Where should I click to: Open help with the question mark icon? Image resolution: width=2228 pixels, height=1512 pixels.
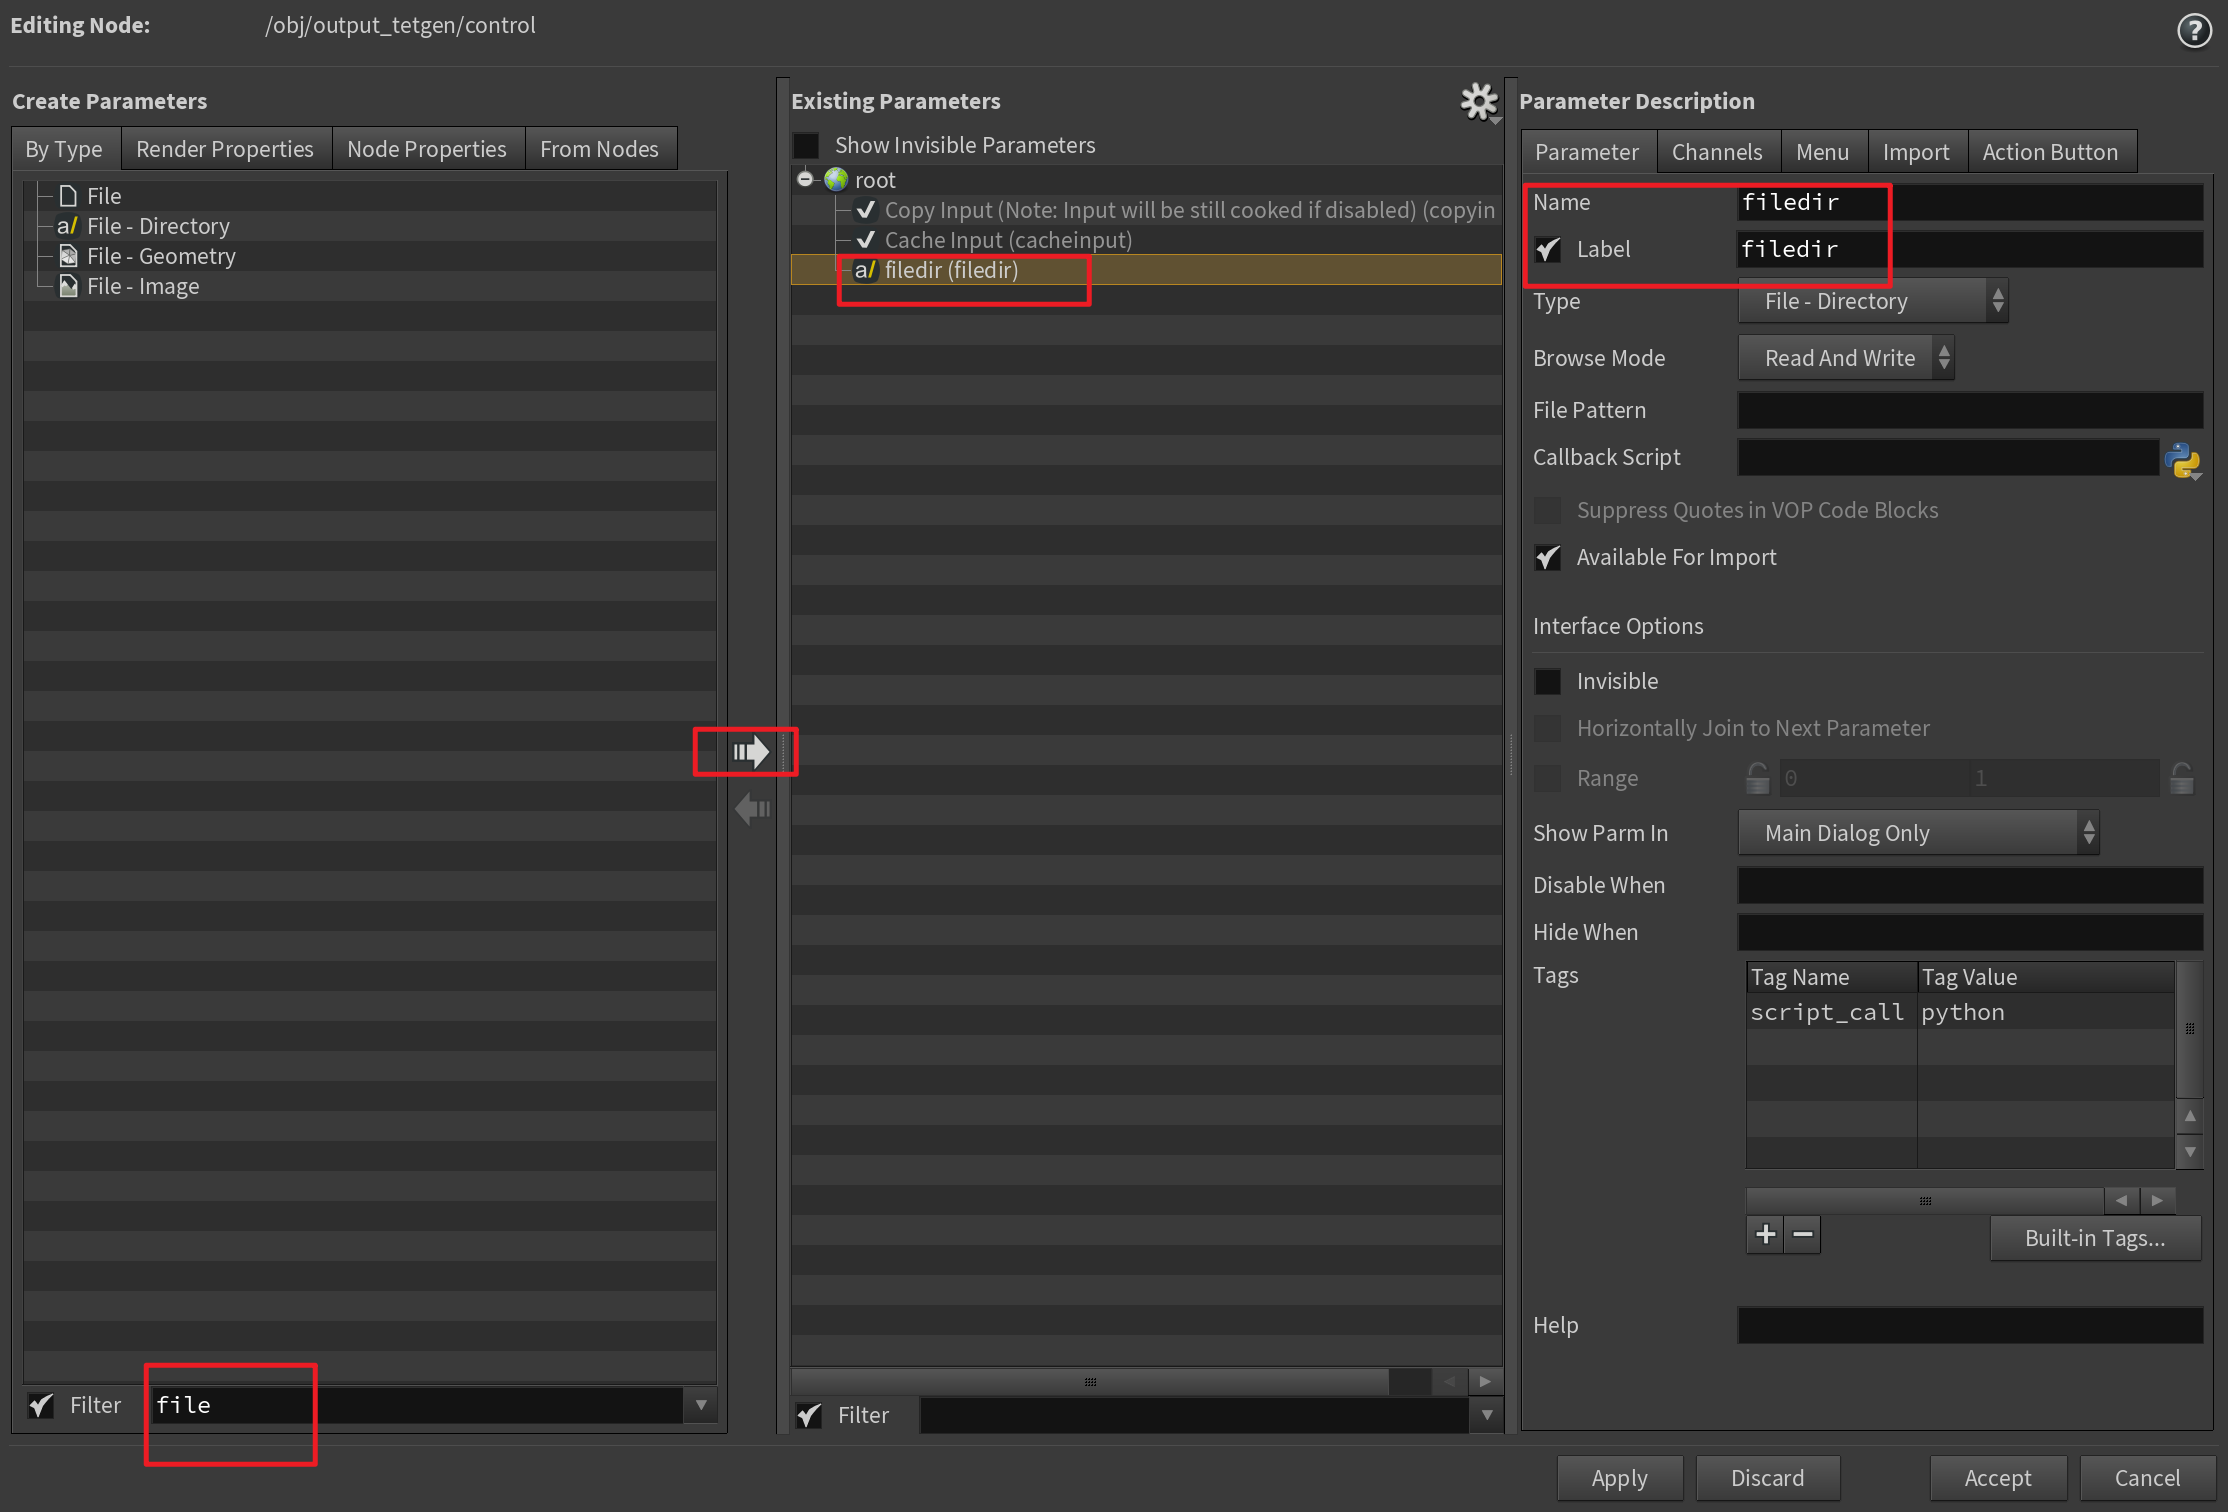tap(2194, 30)
